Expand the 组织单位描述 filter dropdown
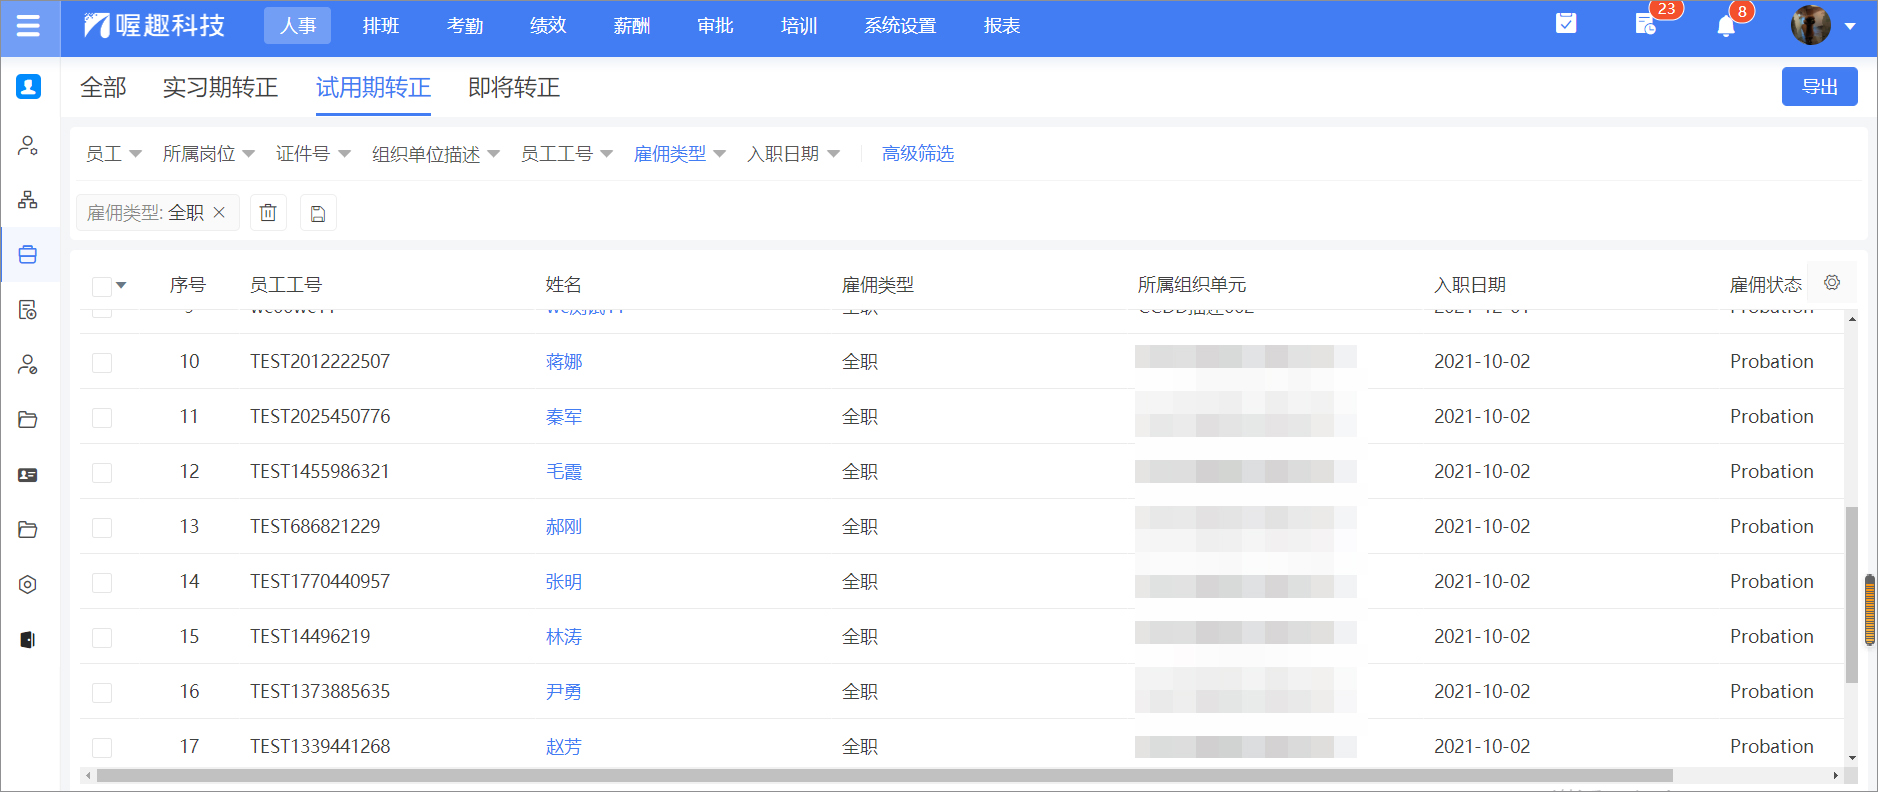Screen dimensions: 1878x792 coord(436,154)
